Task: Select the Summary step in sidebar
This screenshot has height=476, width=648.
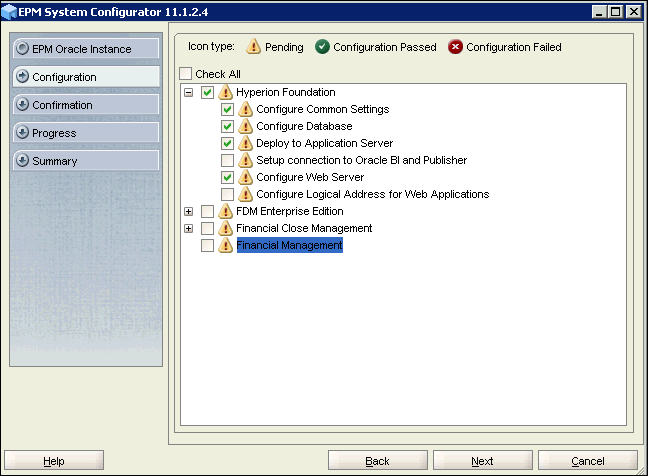Action: [86, 160]
